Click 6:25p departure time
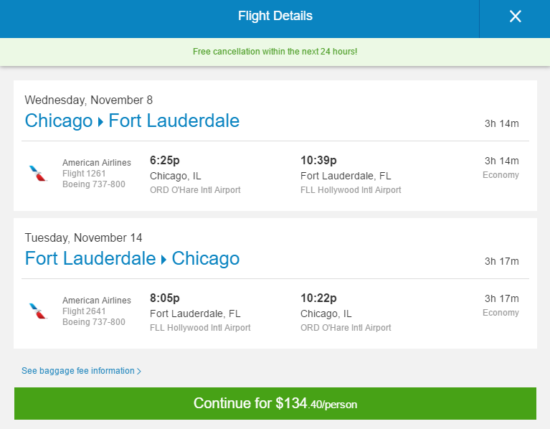Viewport: 550px width, 429px height. click(x=165, y=160)
